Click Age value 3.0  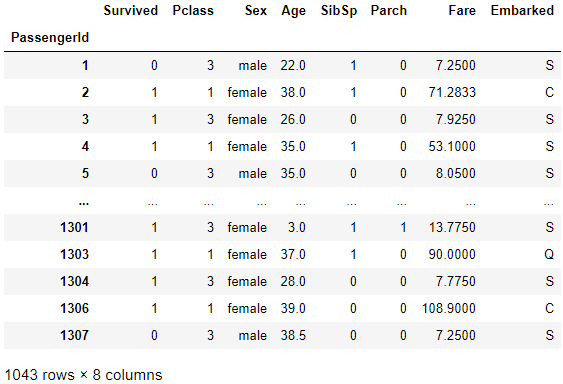297,227
